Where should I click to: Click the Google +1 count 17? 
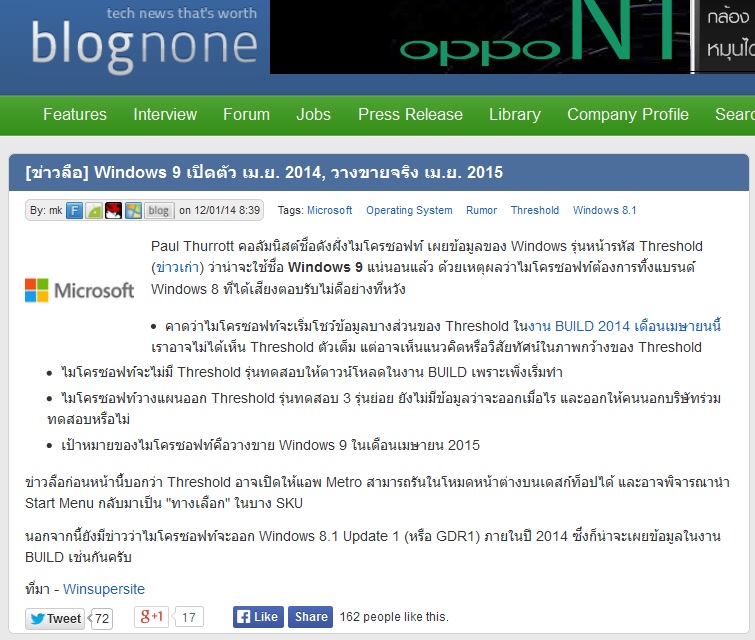tap(189, 617)
